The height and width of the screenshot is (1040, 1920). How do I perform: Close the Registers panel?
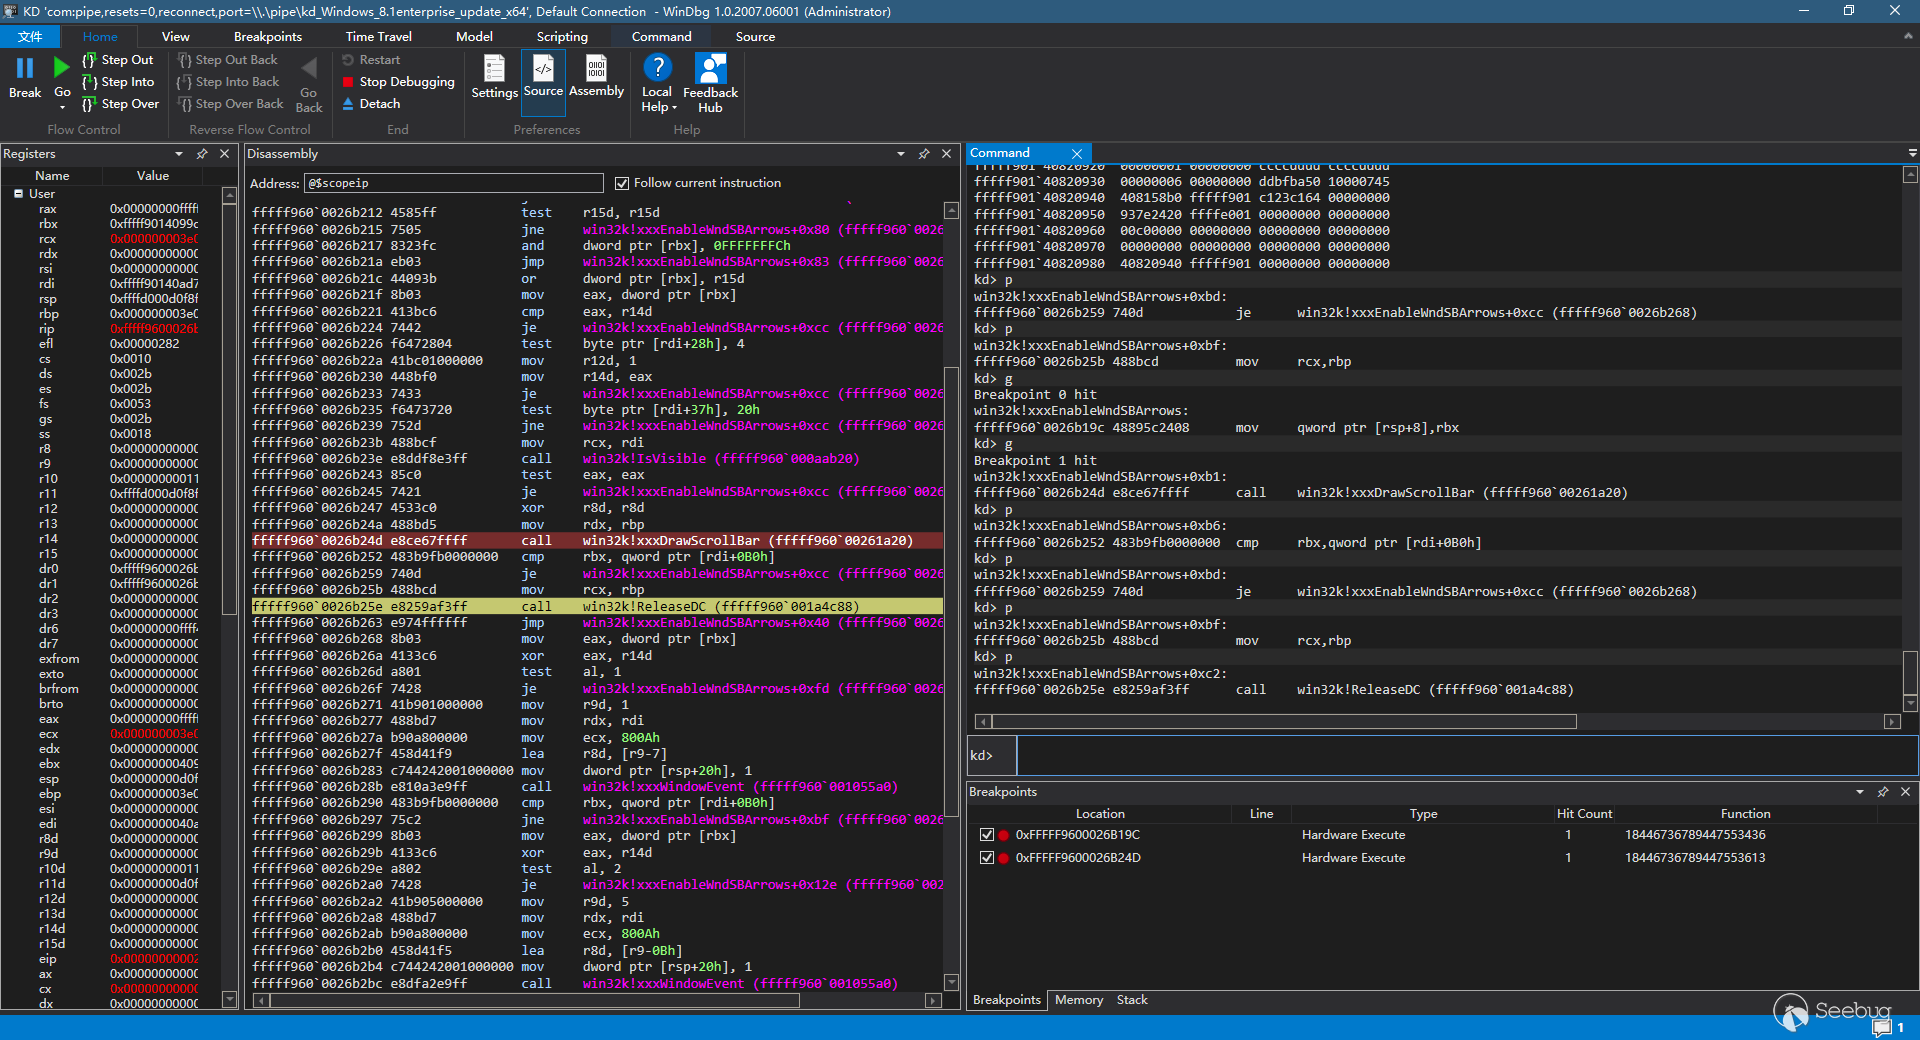pyautogui.click(x=225, y=154)
